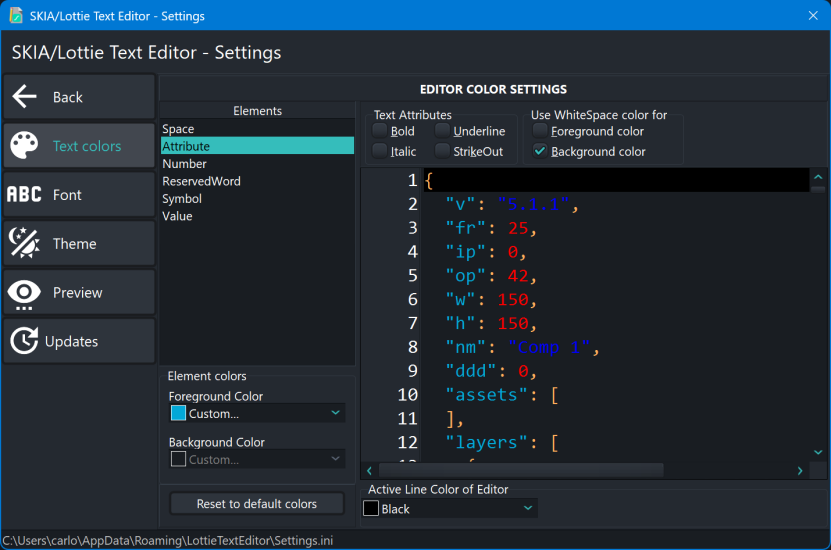This screenshot has height=550, width=831.
Task: Select the ReservedWord element
Action: click(258, 181)
